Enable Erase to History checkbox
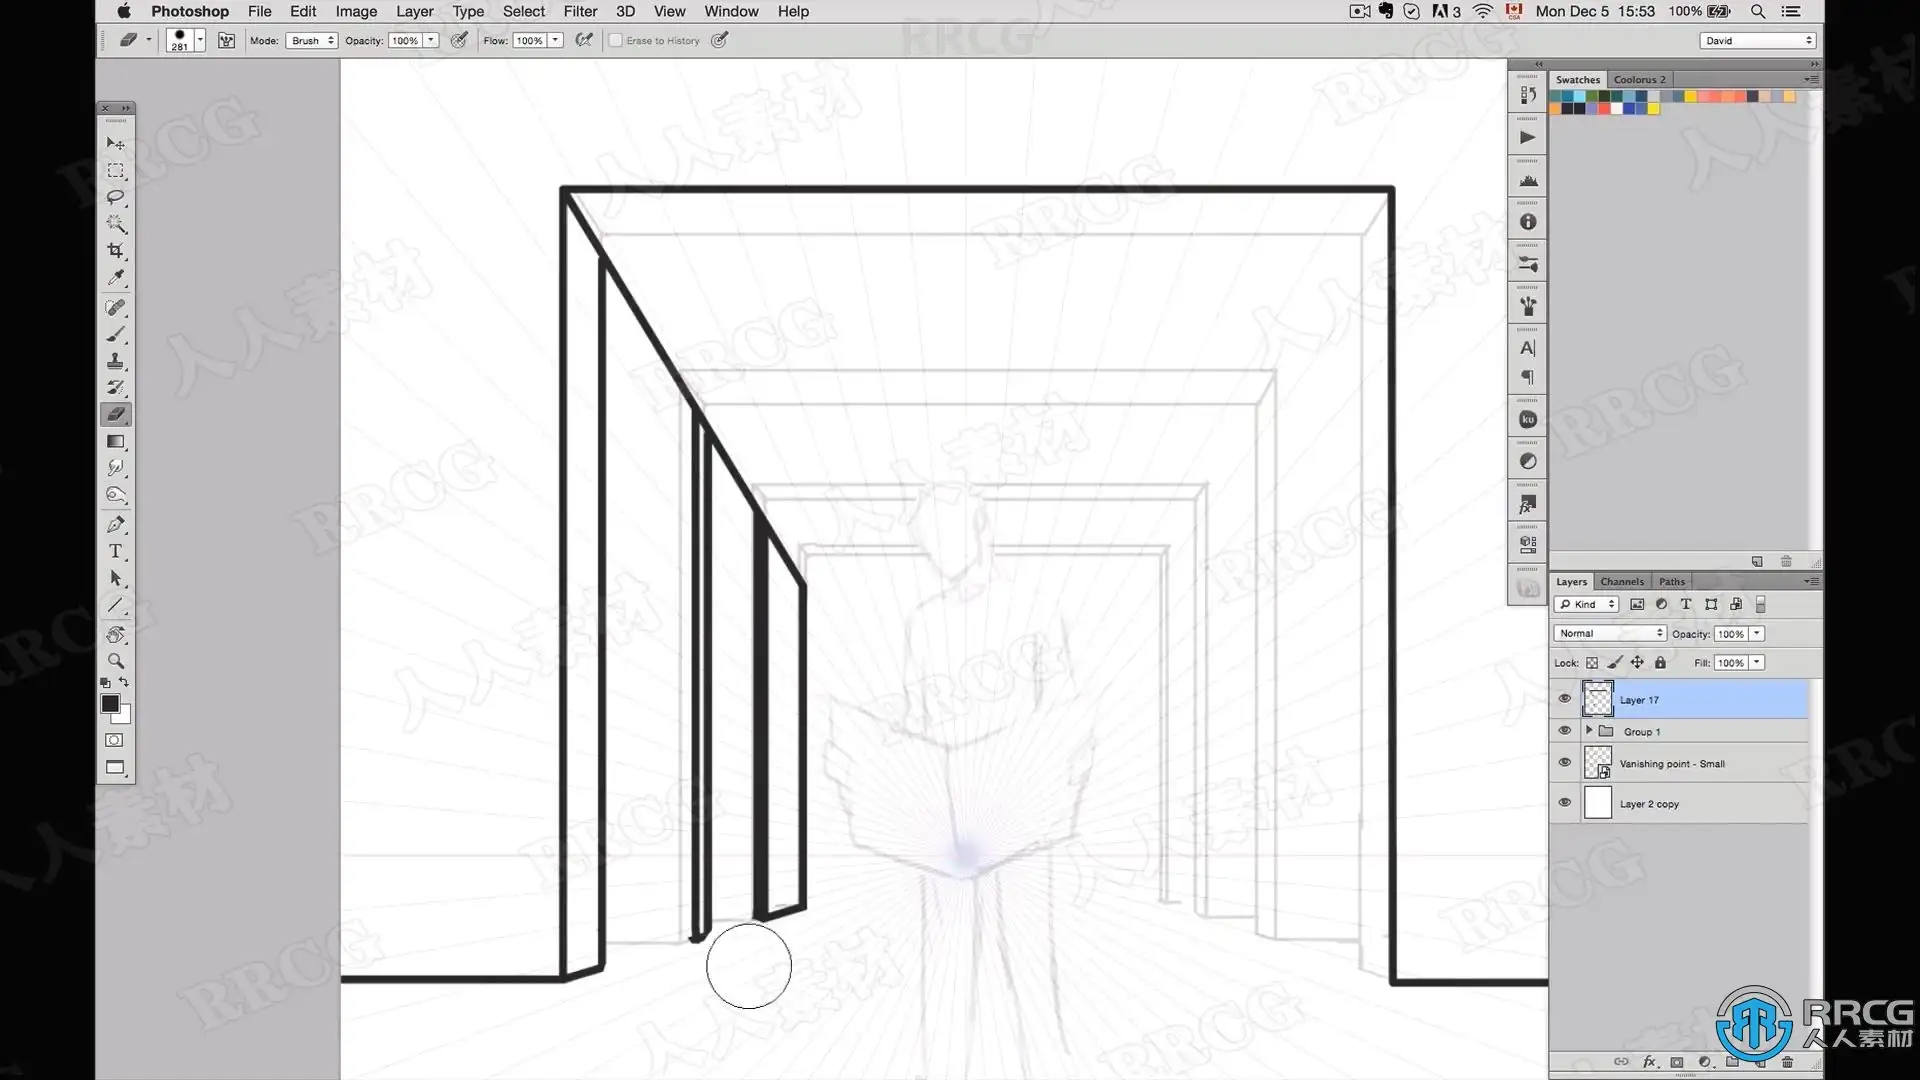This screenshot has width=1920, height=1080. pyautogui.click(x=616, y=41)
